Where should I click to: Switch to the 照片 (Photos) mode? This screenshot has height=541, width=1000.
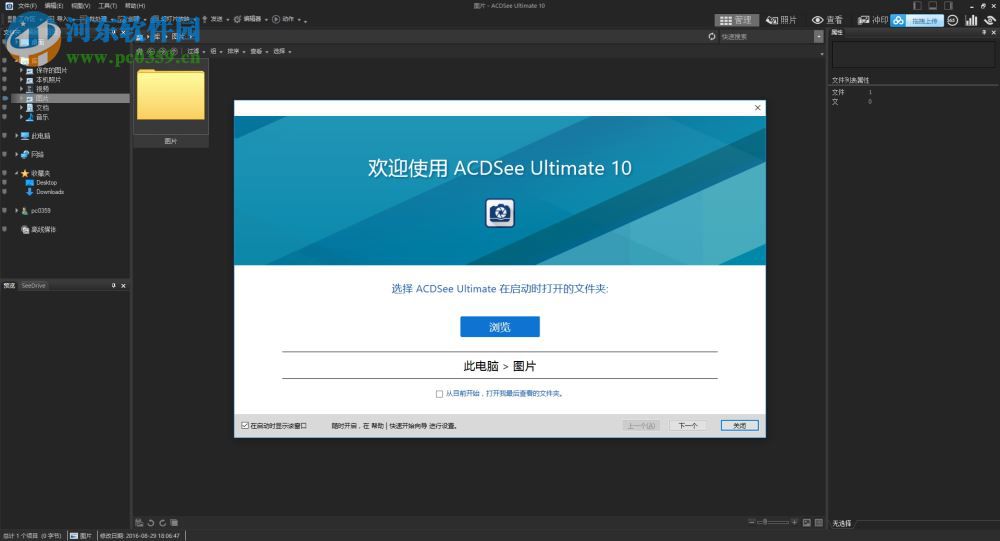point(782,20)
